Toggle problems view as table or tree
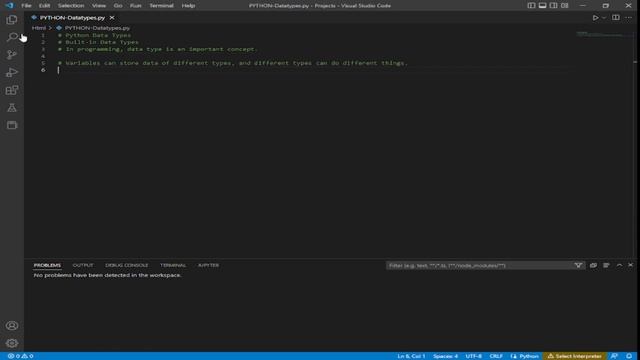 pyautogui.click(x=606, y=265)
